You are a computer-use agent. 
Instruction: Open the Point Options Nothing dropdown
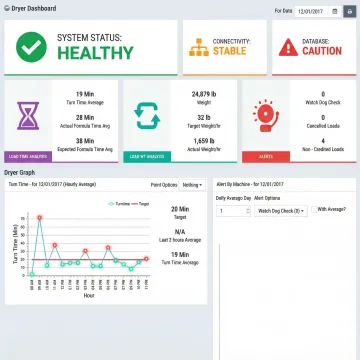pos(192,185)
